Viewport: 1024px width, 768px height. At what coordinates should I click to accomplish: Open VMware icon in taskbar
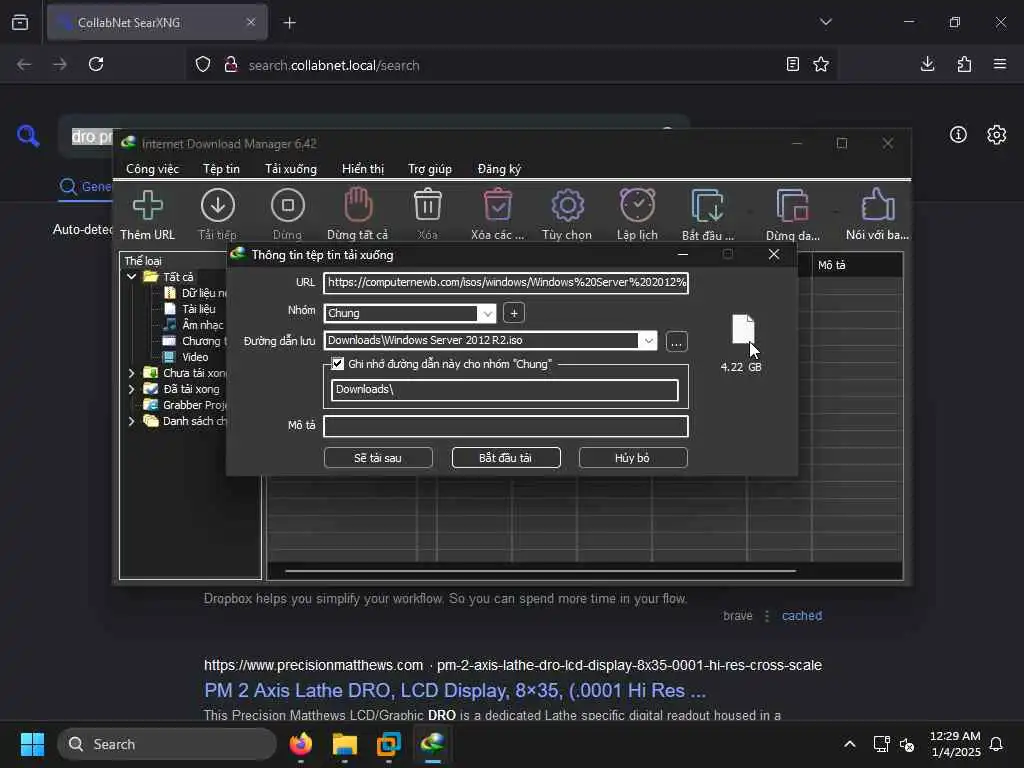[x=389, y=744]
